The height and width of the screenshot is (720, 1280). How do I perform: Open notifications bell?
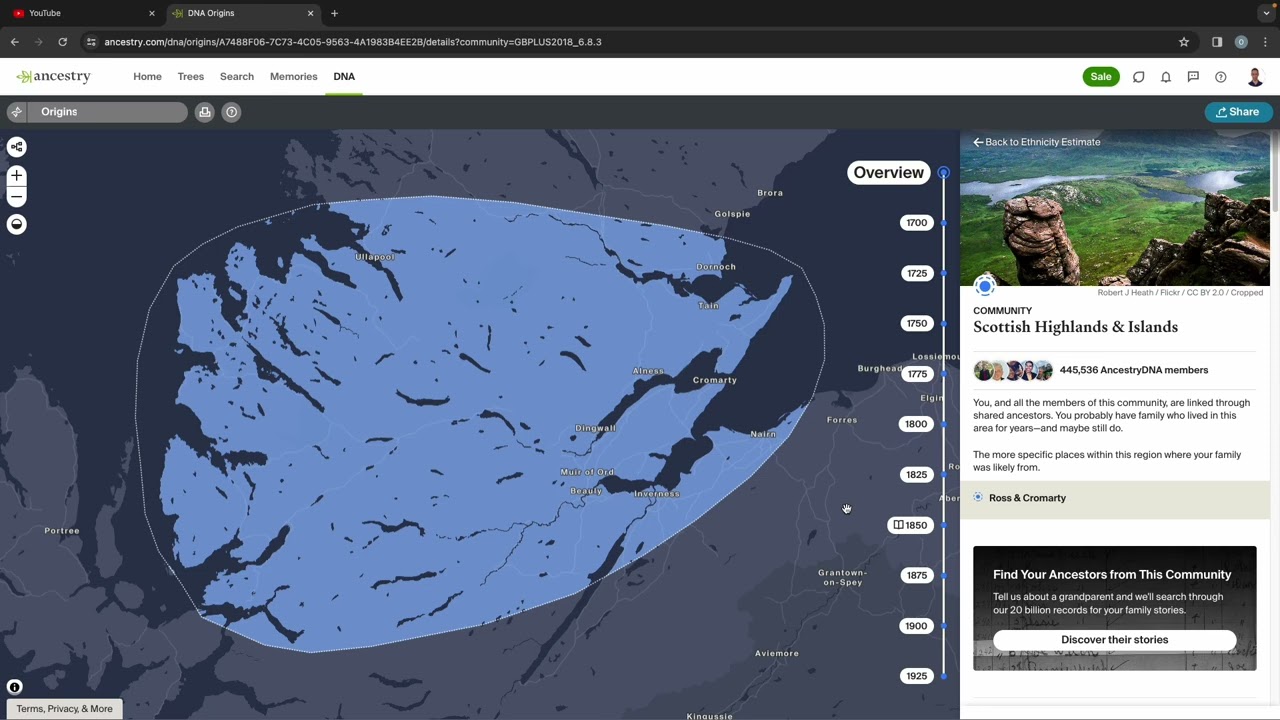[1166, 77]
